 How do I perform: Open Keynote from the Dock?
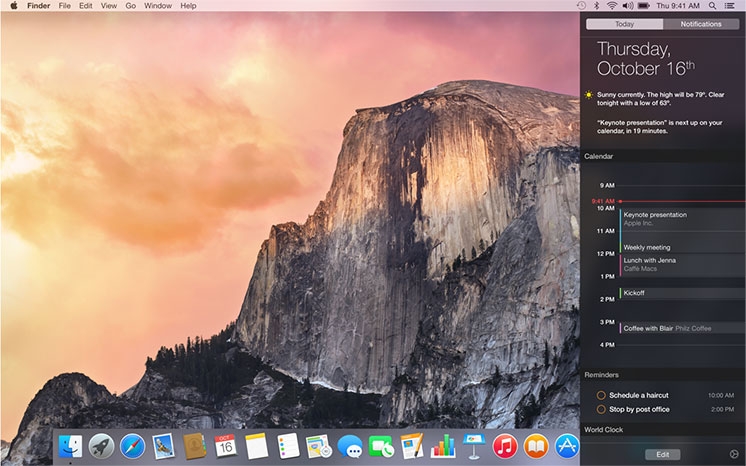473,445
